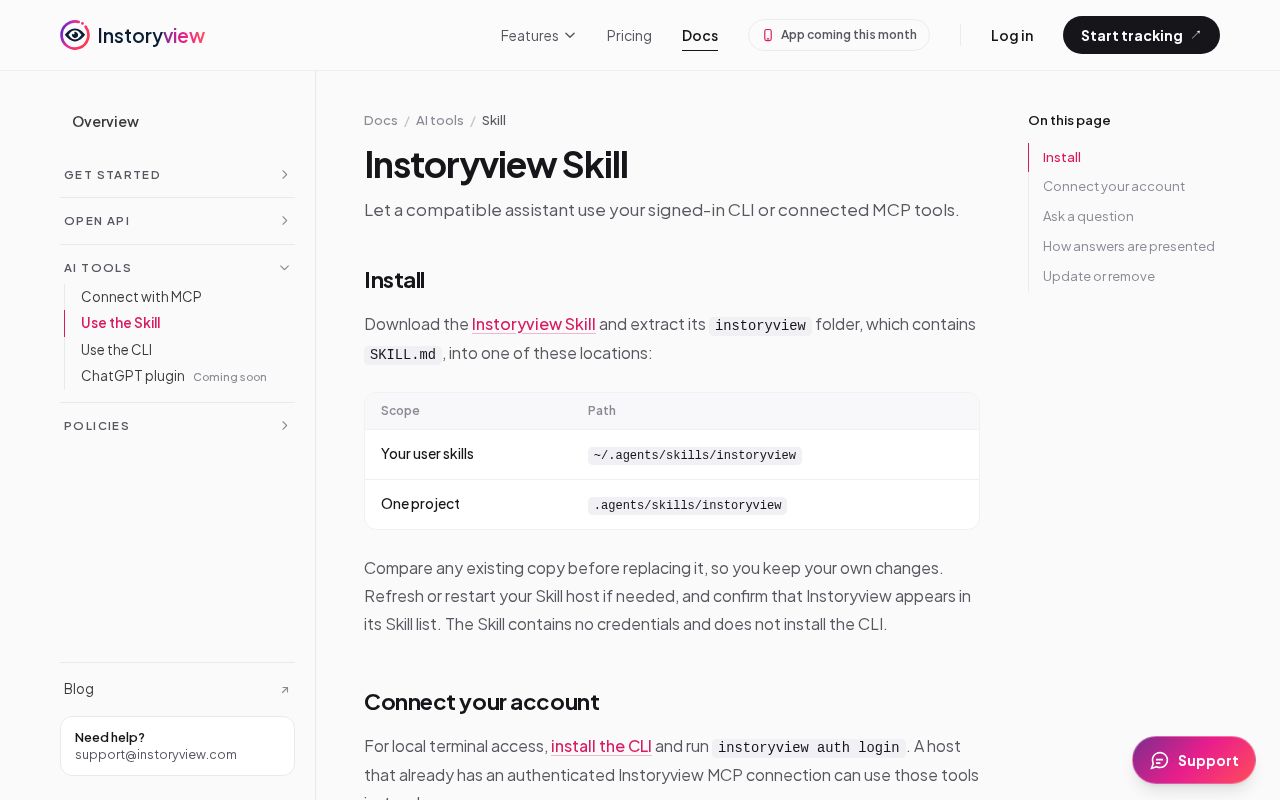Click the Docs breadcrumb link
Image resolution: width=1280 pixels, height=800 pixels.
pyautogui.click(x=381, y=120)
